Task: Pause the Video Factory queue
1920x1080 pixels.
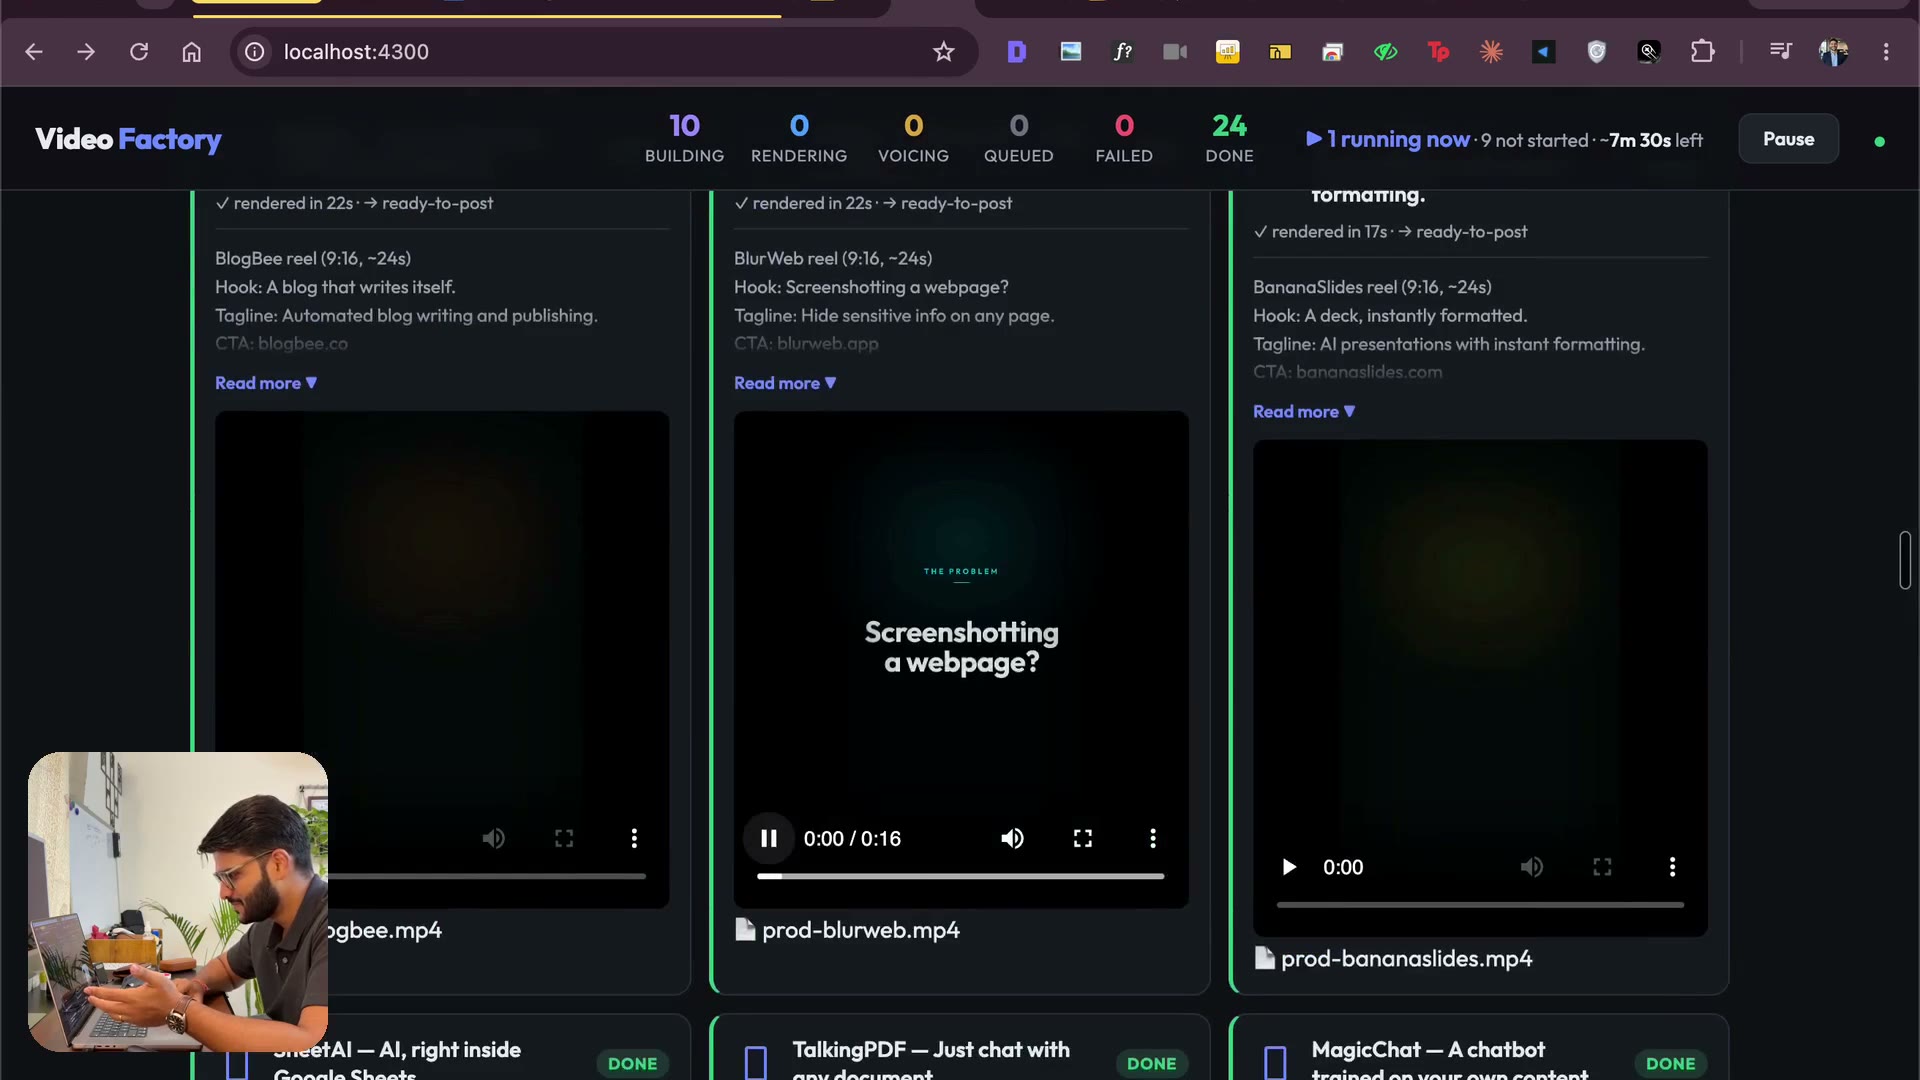Action: point(1788,139)
